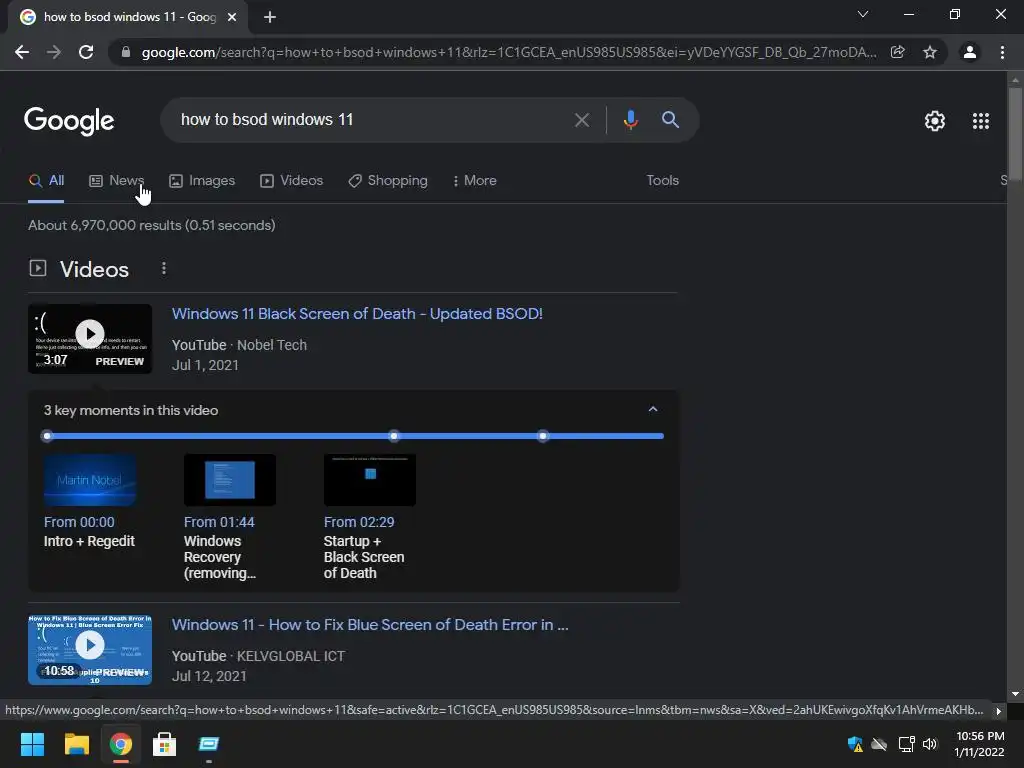Open 'How to Fix Blue Screen of Death' link
The height and width of the screenshot is (768, 1024).
(370, 625)
